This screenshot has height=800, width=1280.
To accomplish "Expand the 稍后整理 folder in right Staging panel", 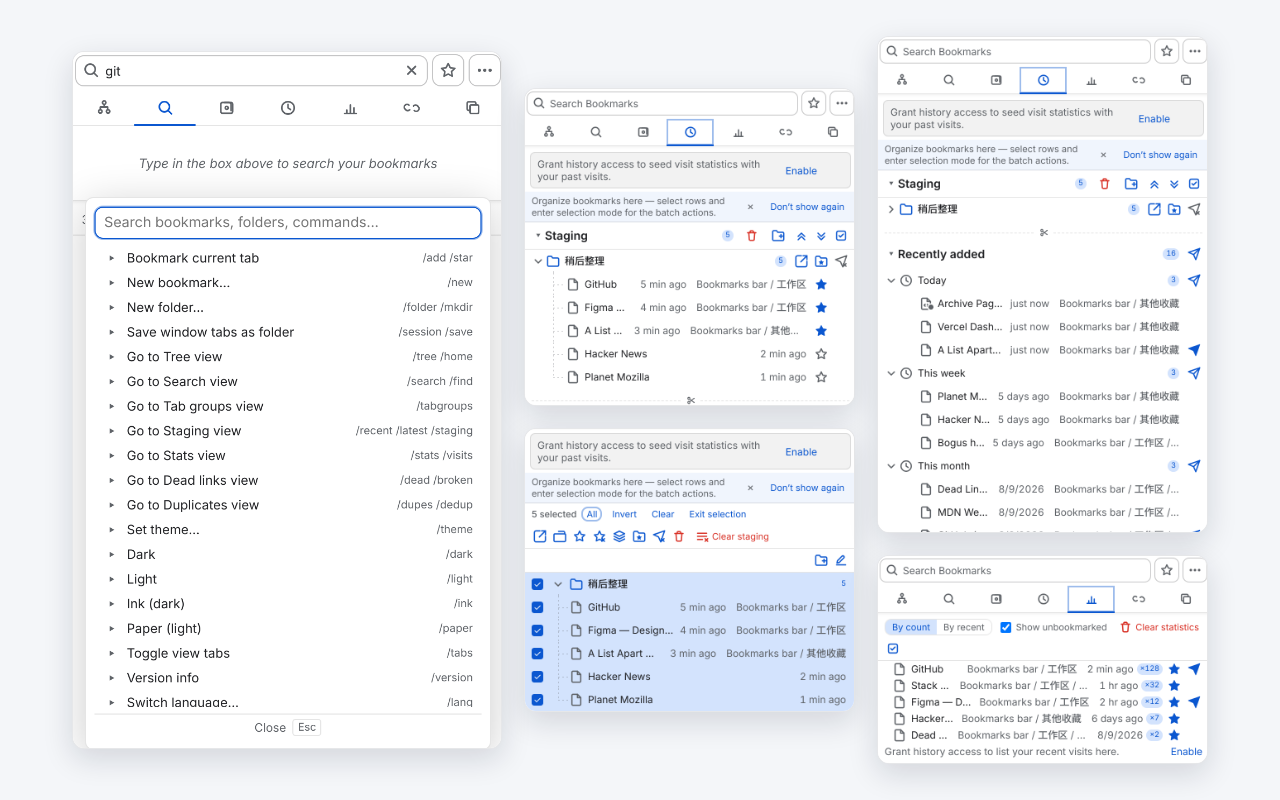I will coord(891,209).
